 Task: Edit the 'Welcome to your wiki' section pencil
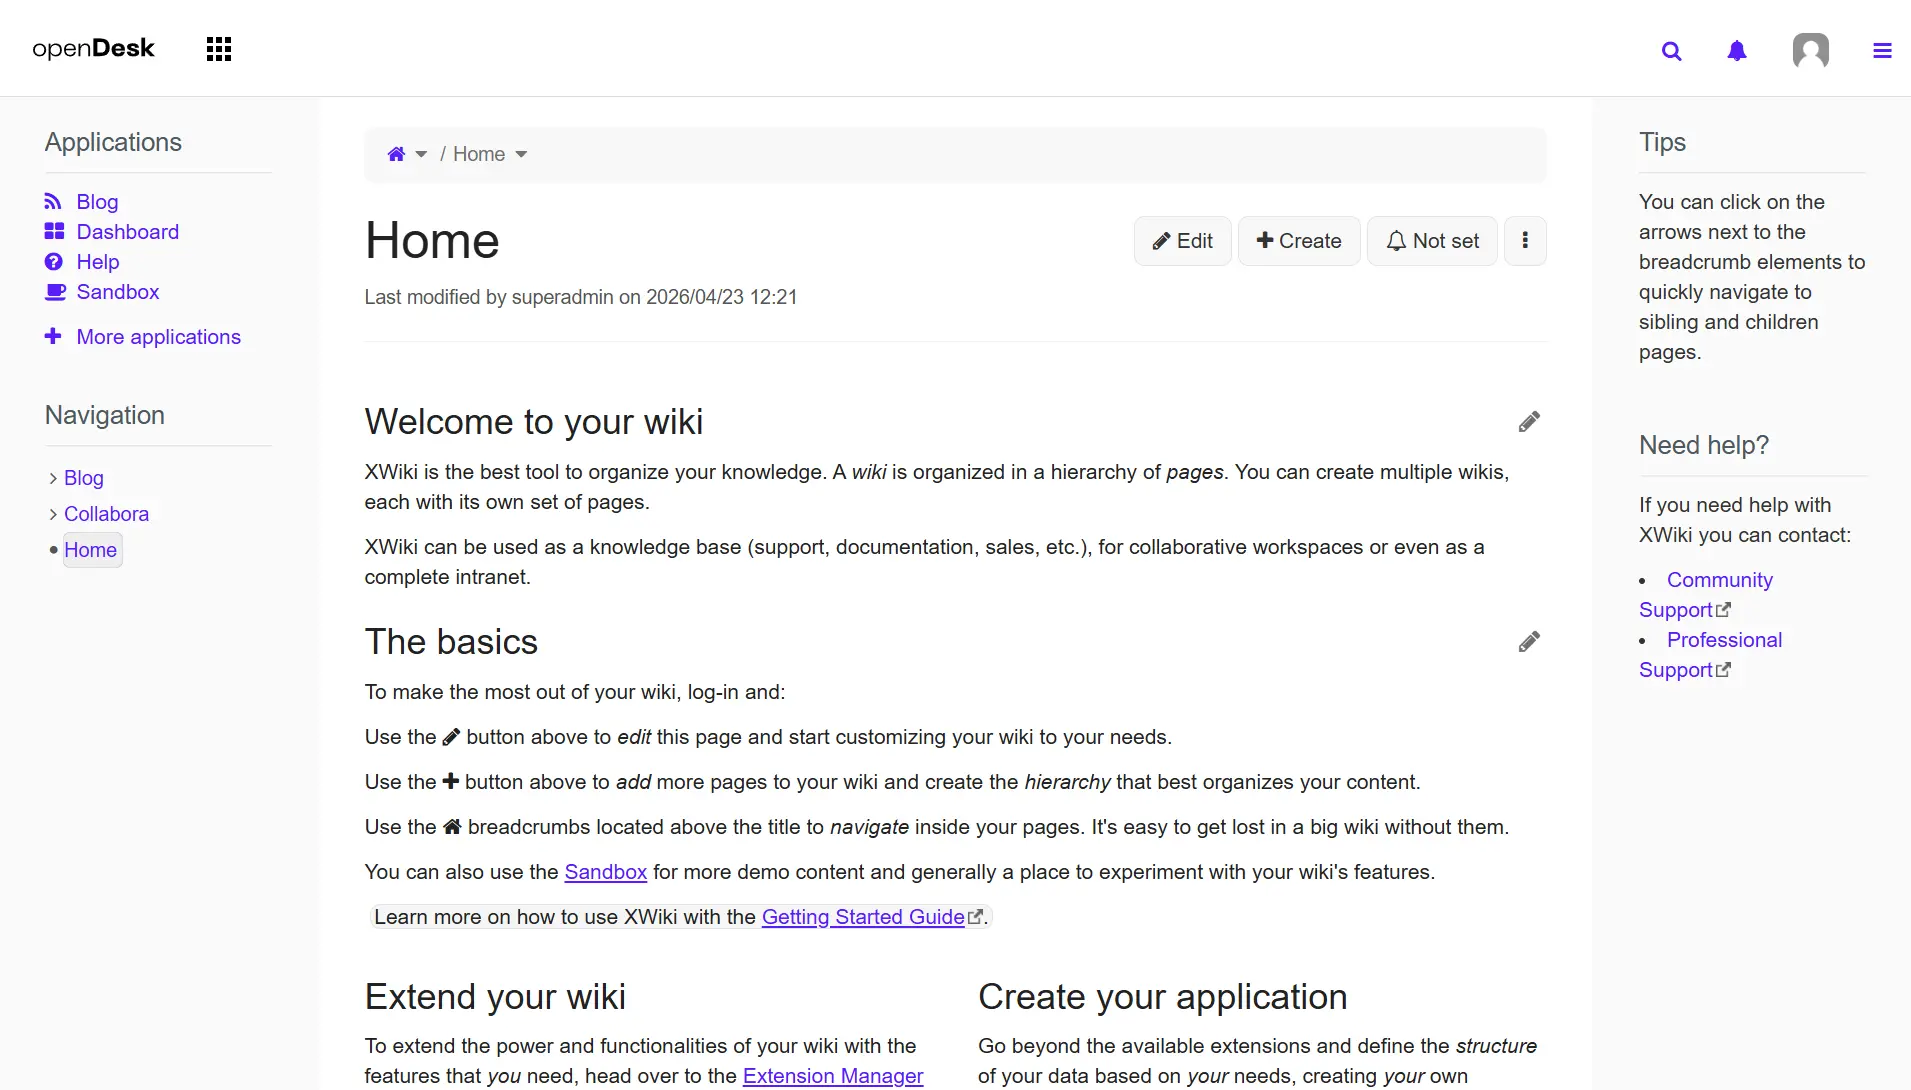(1529, 422)
